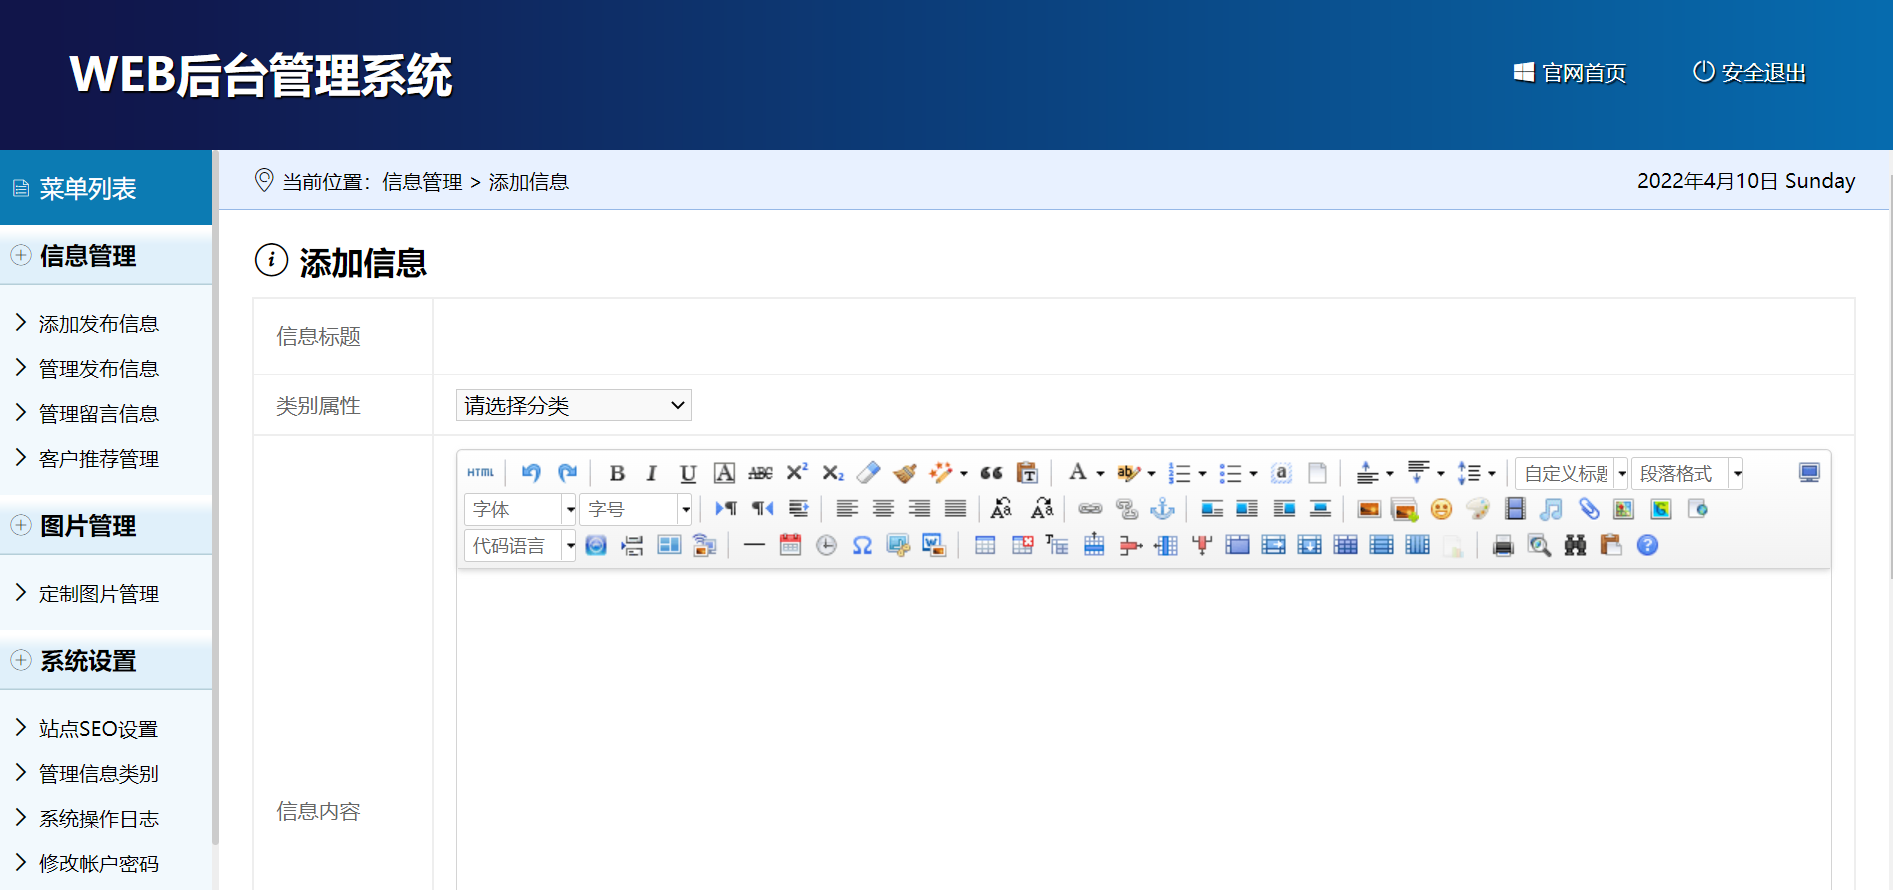The width and height of the screenshot is (1893, 890).
Task: Click the music note icon to insert audio
Action: (x=1551, y=510)
